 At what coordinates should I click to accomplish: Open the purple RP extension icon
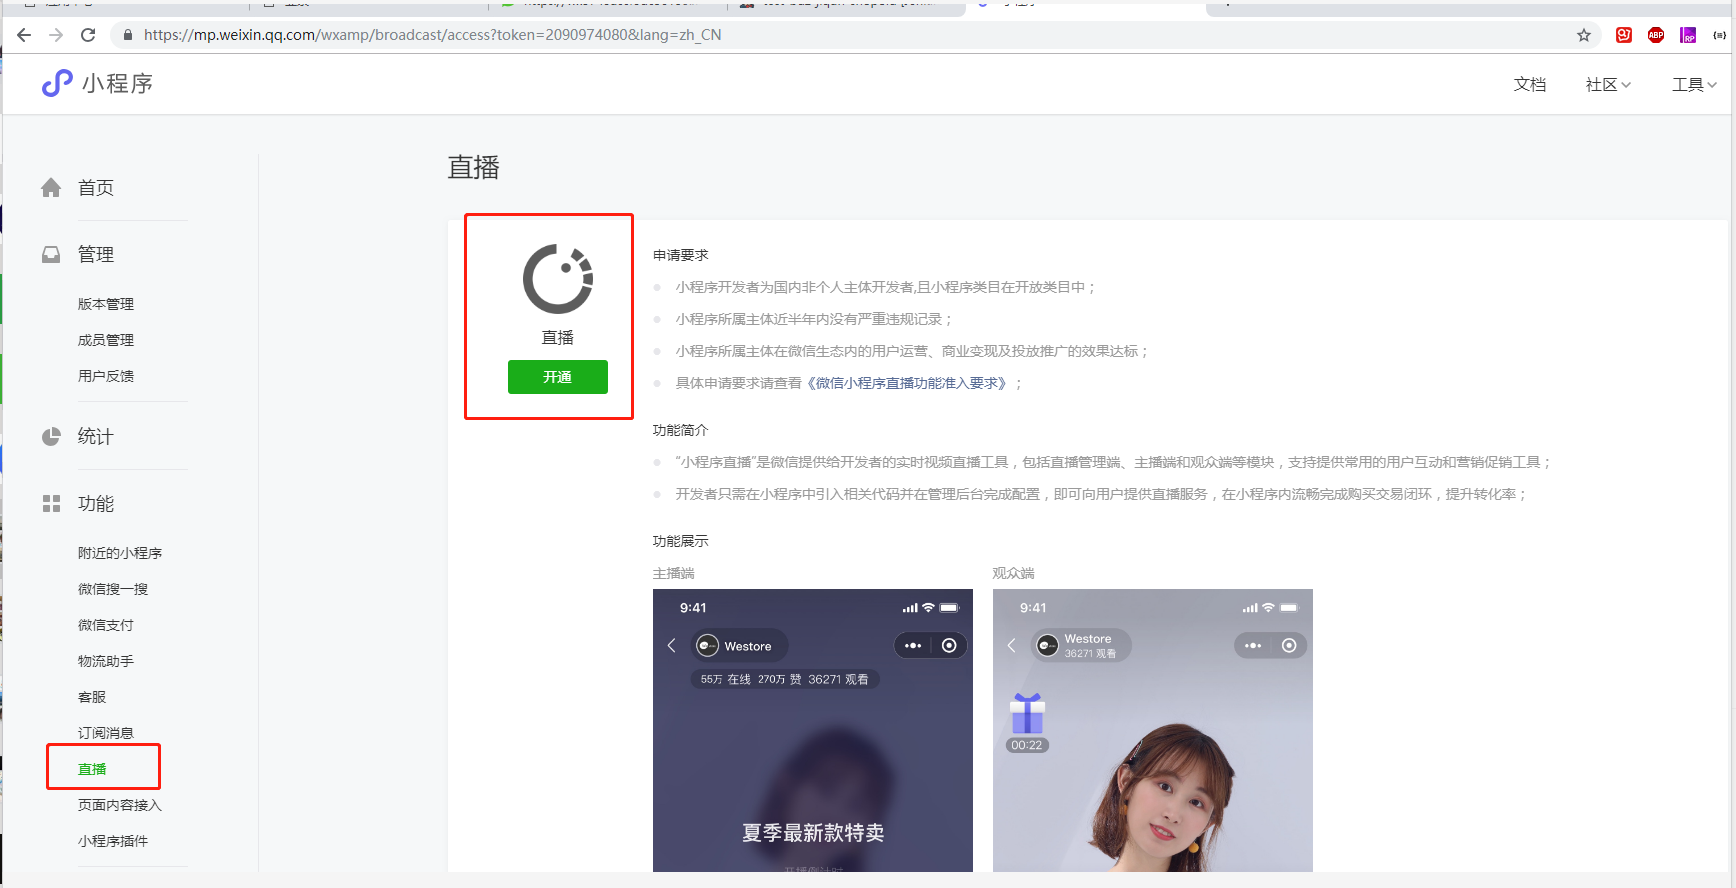1688,35
